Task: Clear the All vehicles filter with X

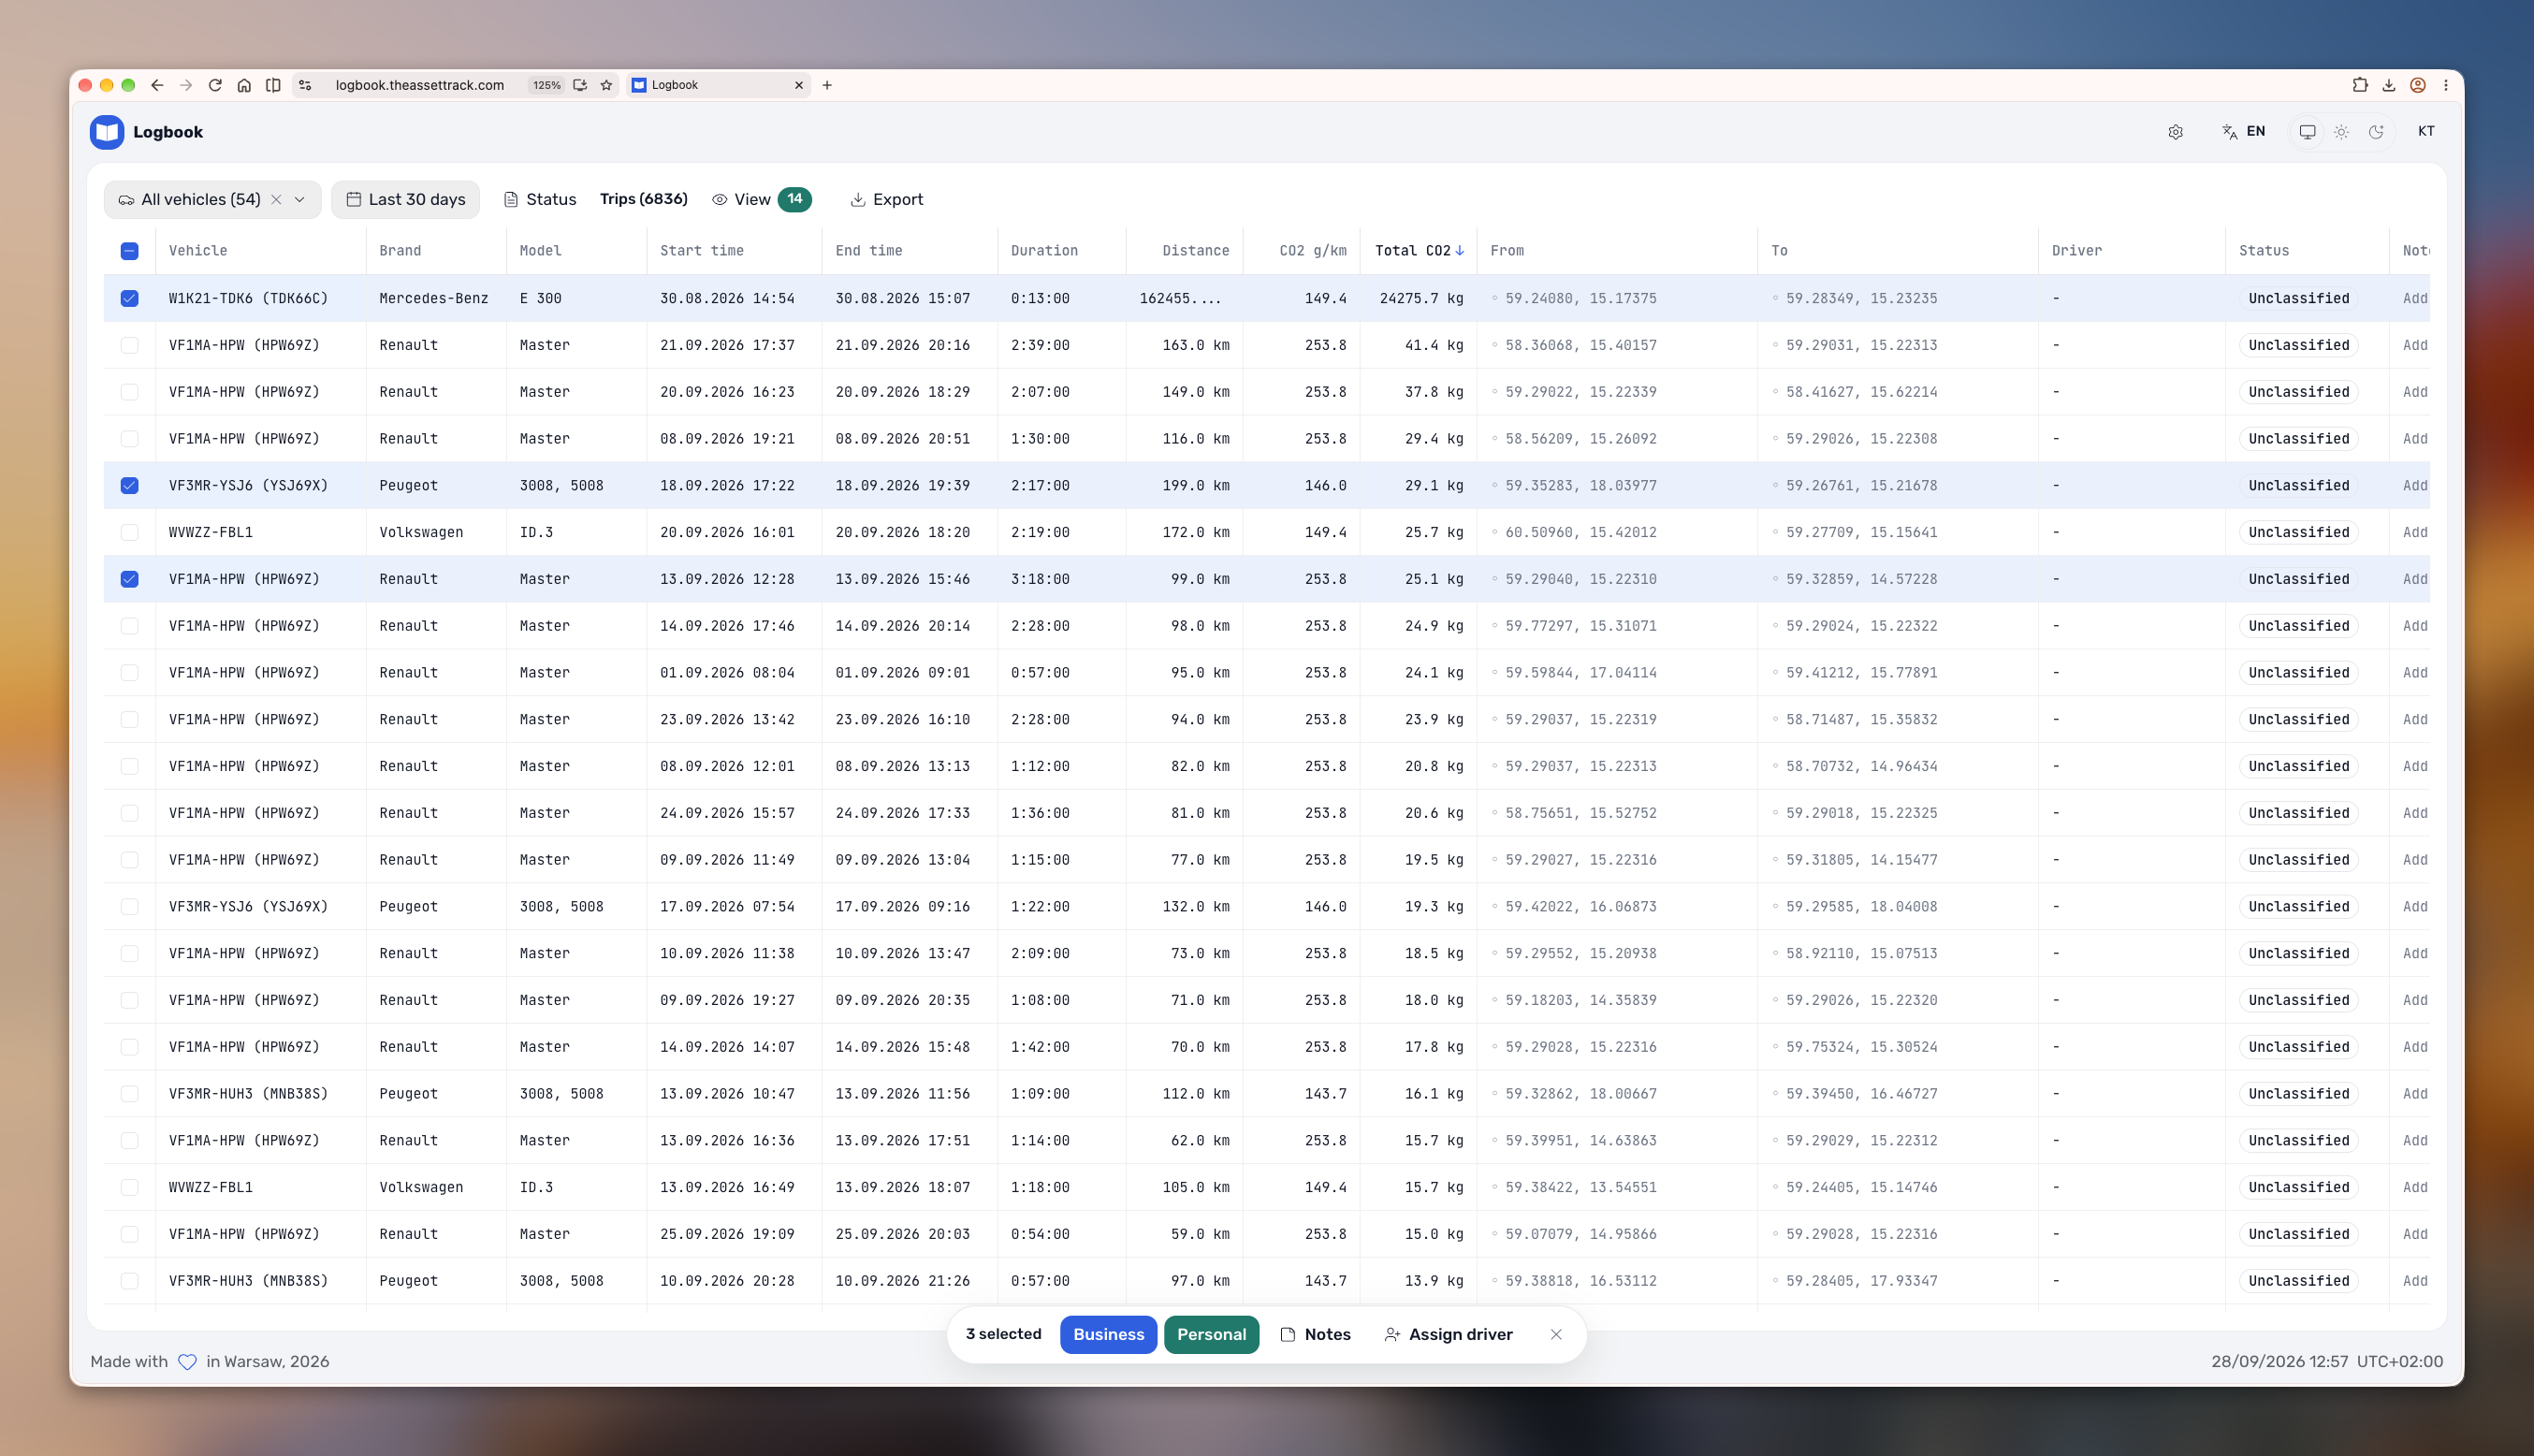Action: point(276,200)
